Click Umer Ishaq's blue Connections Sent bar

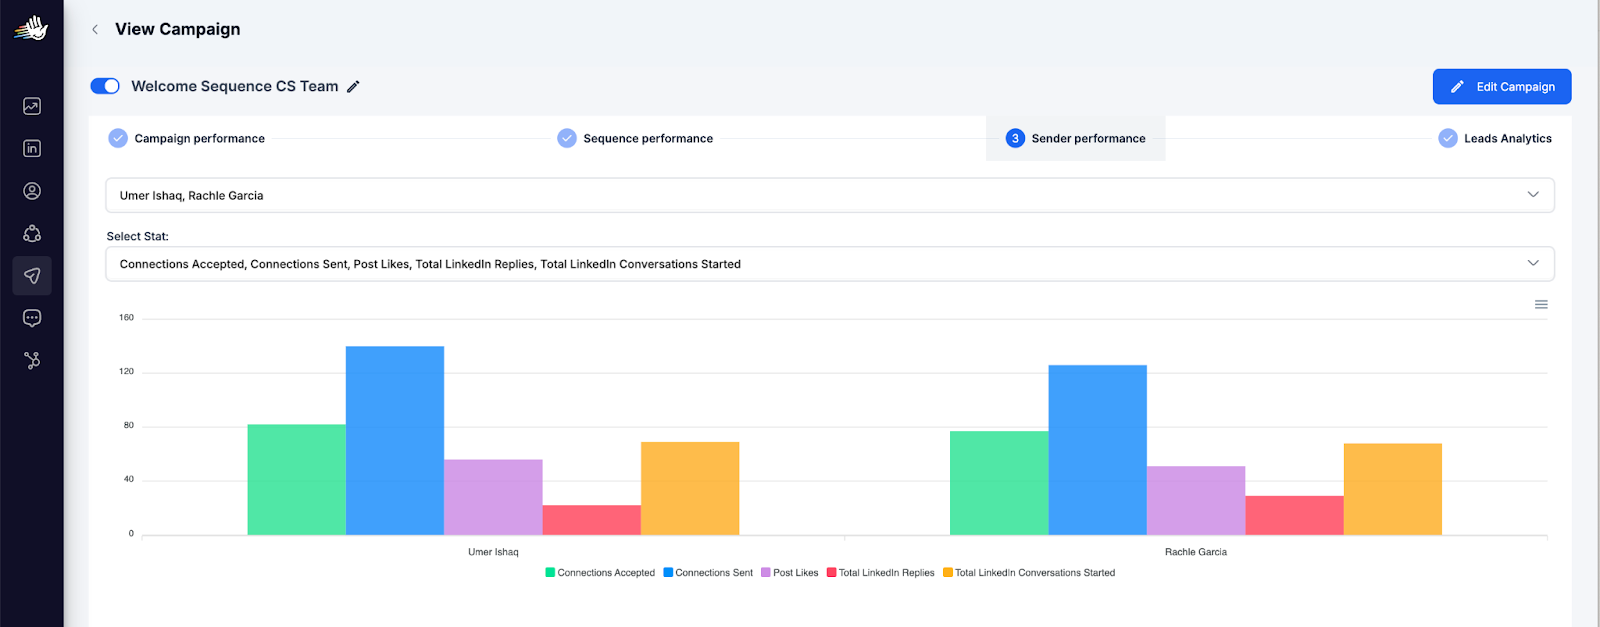[395, 440]
